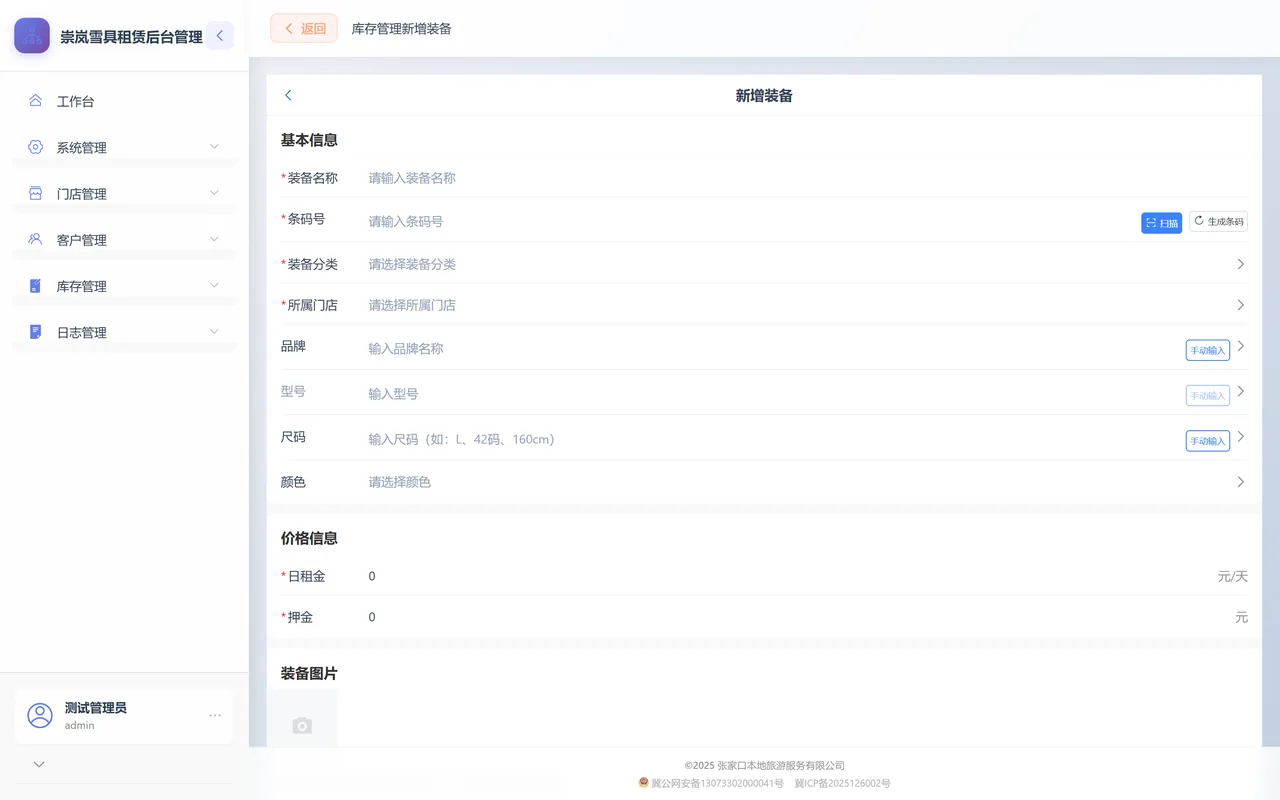
Task: Expand the 系统管理 menu arrow
Action: tap(214, 147)
